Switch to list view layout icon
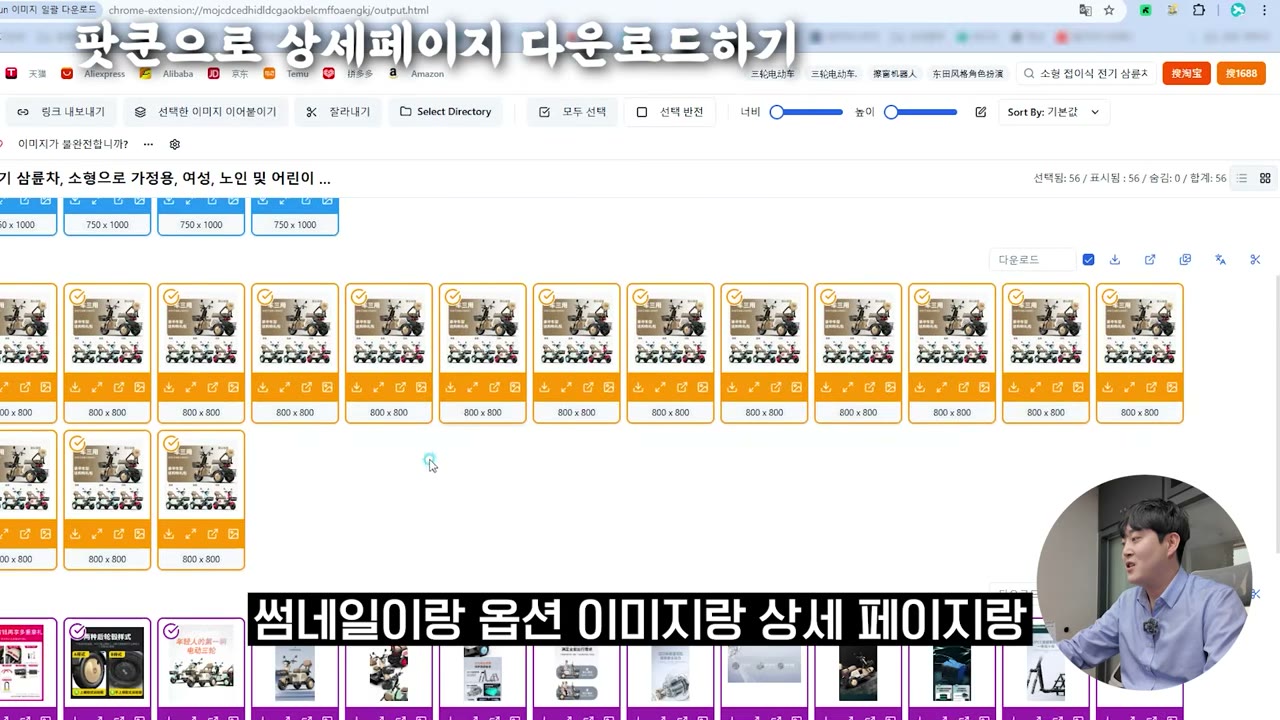Viewport: 1280px width, 720px height. coord(1242,178)
